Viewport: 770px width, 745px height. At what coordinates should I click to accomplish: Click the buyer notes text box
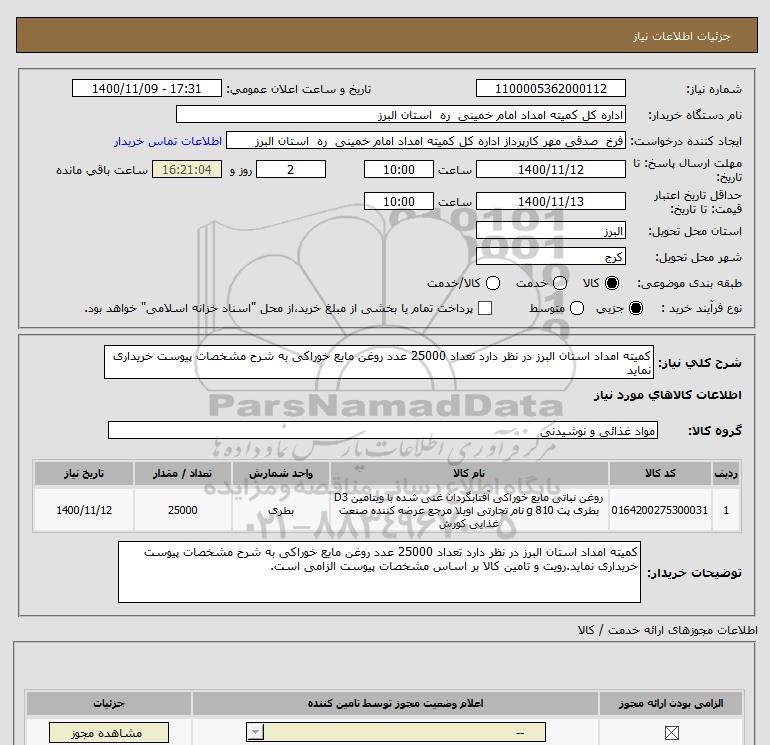379,572
